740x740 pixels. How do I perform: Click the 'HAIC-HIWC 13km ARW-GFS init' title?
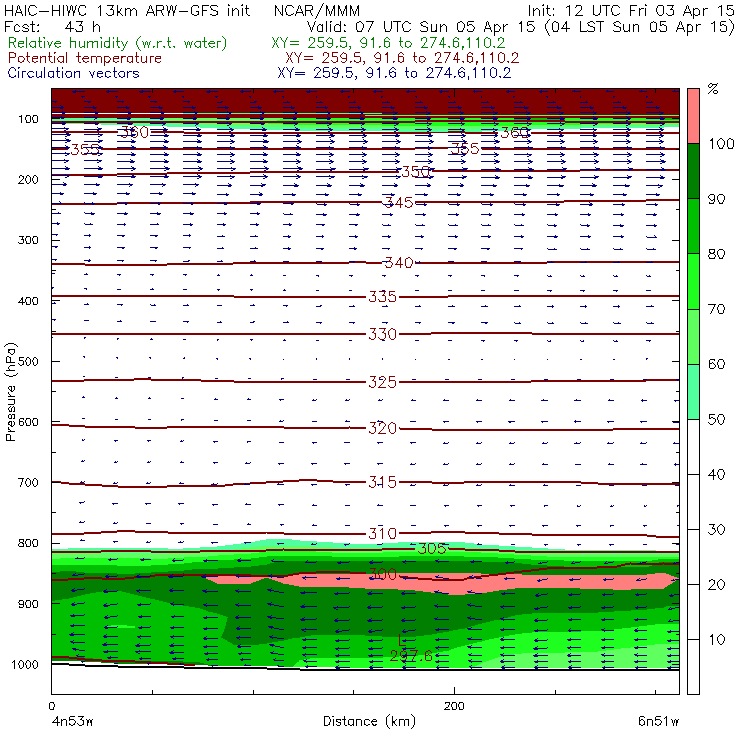[127, 10]
